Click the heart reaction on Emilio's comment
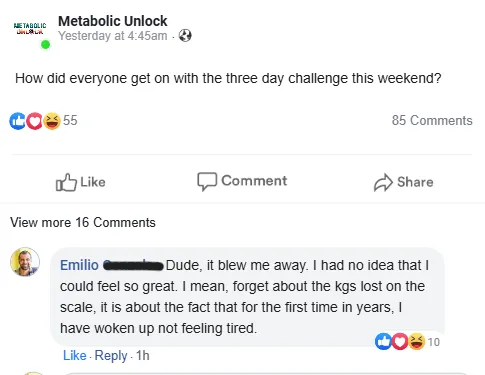Viewport: 485px width, 375px height. 400,341
